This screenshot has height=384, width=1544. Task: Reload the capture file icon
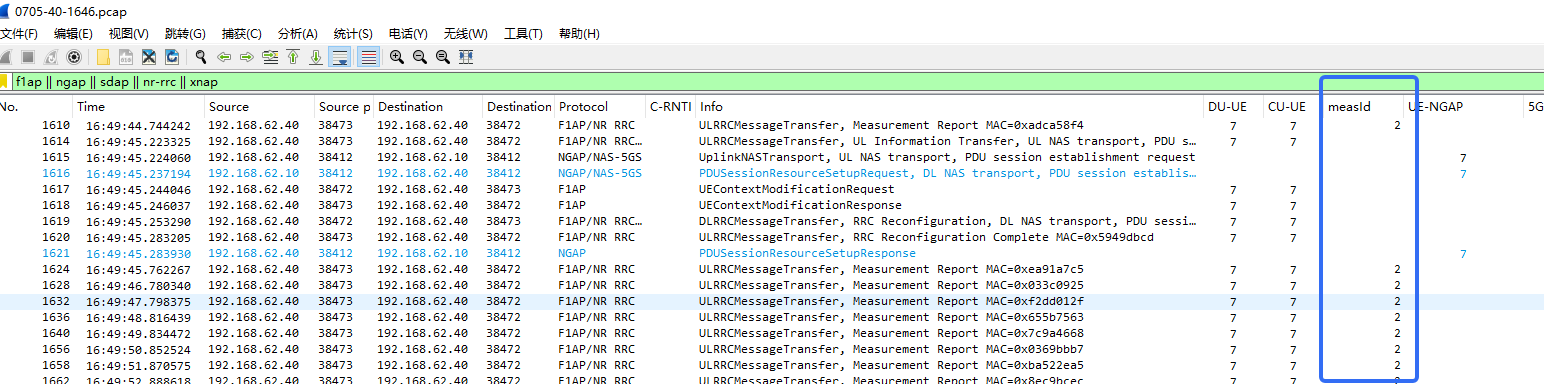[172, 57]
